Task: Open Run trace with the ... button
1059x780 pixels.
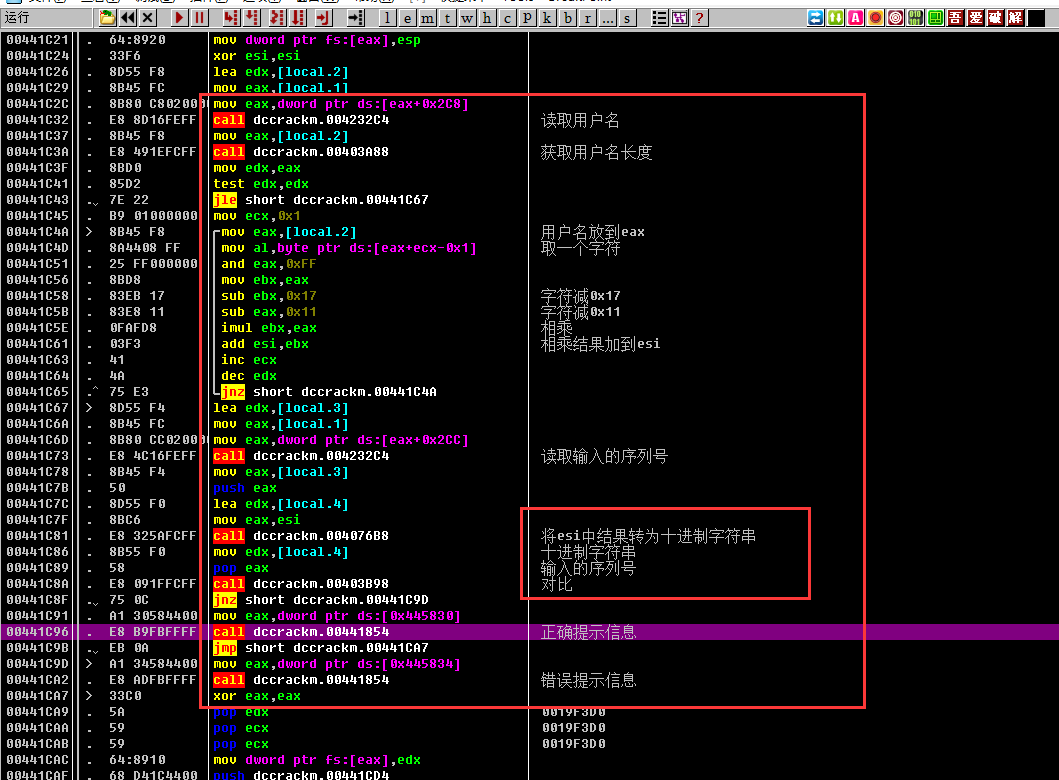Action: (607, 18)
